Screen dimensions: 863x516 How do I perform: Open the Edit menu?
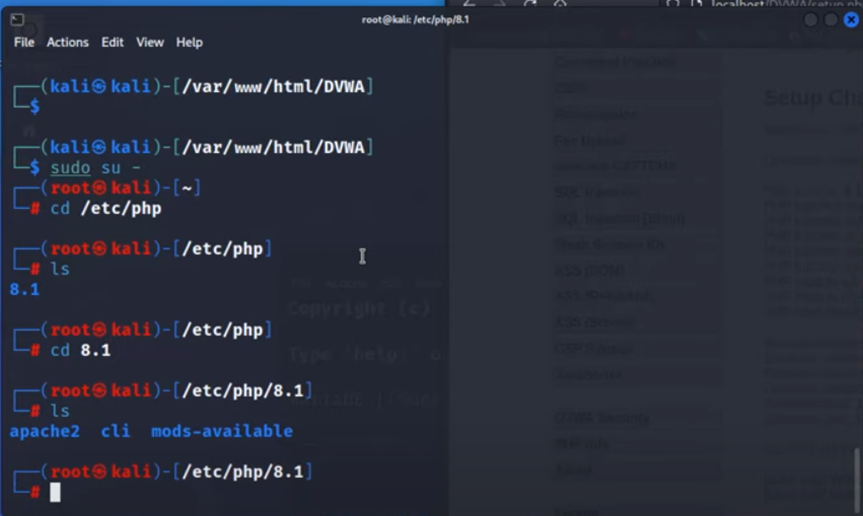[112, 42]
